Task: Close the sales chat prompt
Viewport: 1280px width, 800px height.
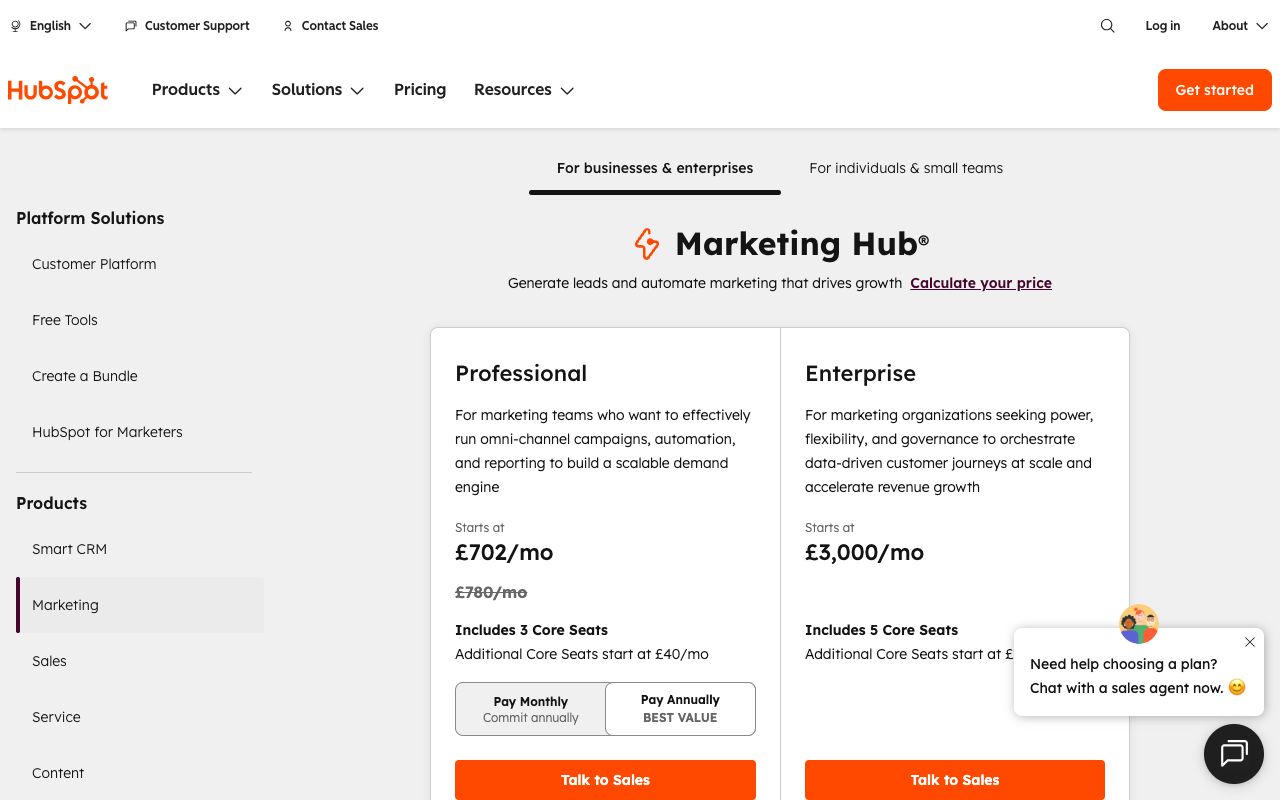Action: coord(1249,642)
